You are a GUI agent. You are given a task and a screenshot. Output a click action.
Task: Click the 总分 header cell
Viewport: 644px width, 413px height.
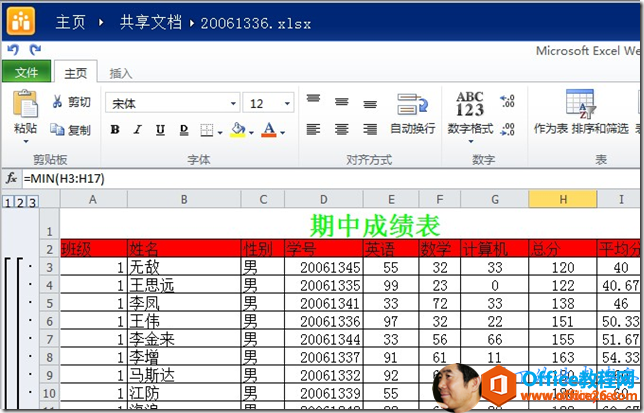coord(563,249)
